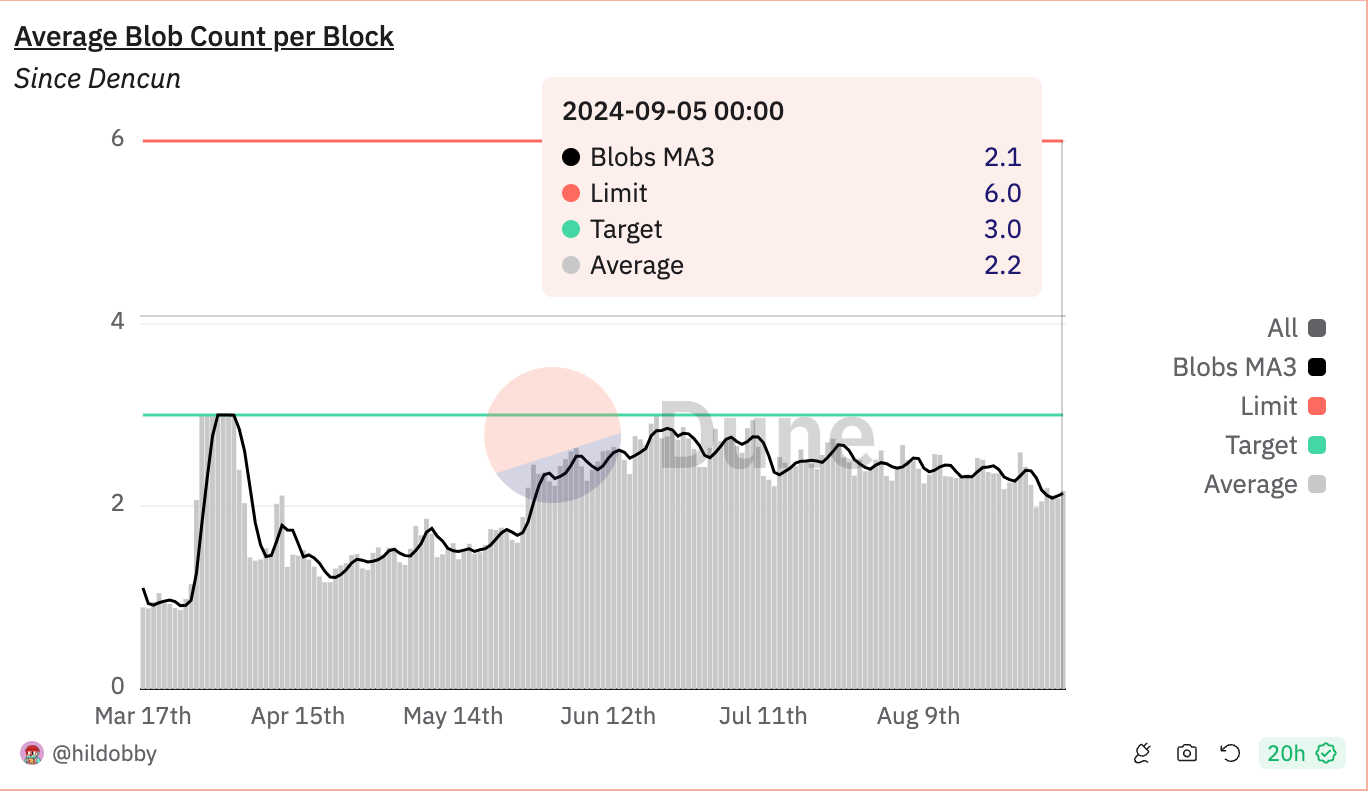Image resolution: width=1368 pixels, height=792 pixels.
Task: Toggle the Target series legend entry
Action: tap(1261, 445)
